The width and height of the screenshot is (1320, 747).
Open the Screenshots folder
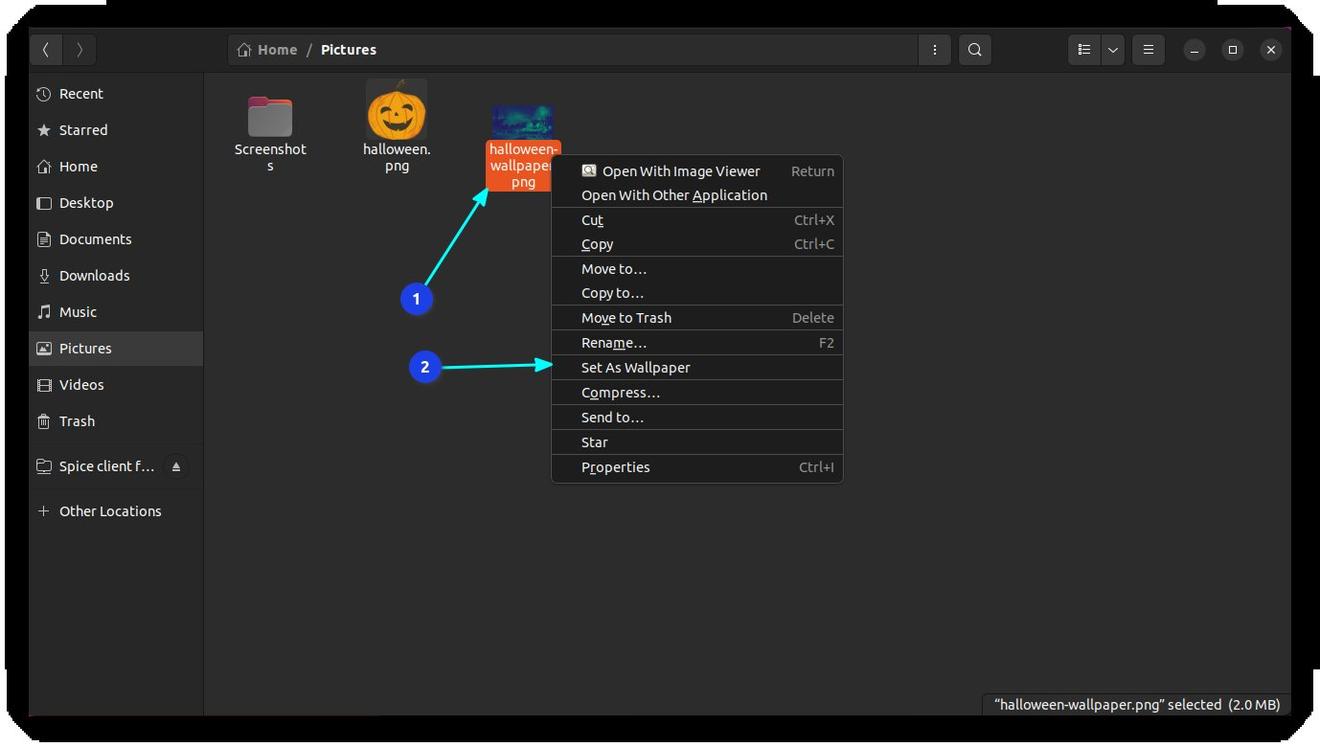[270, 119]
